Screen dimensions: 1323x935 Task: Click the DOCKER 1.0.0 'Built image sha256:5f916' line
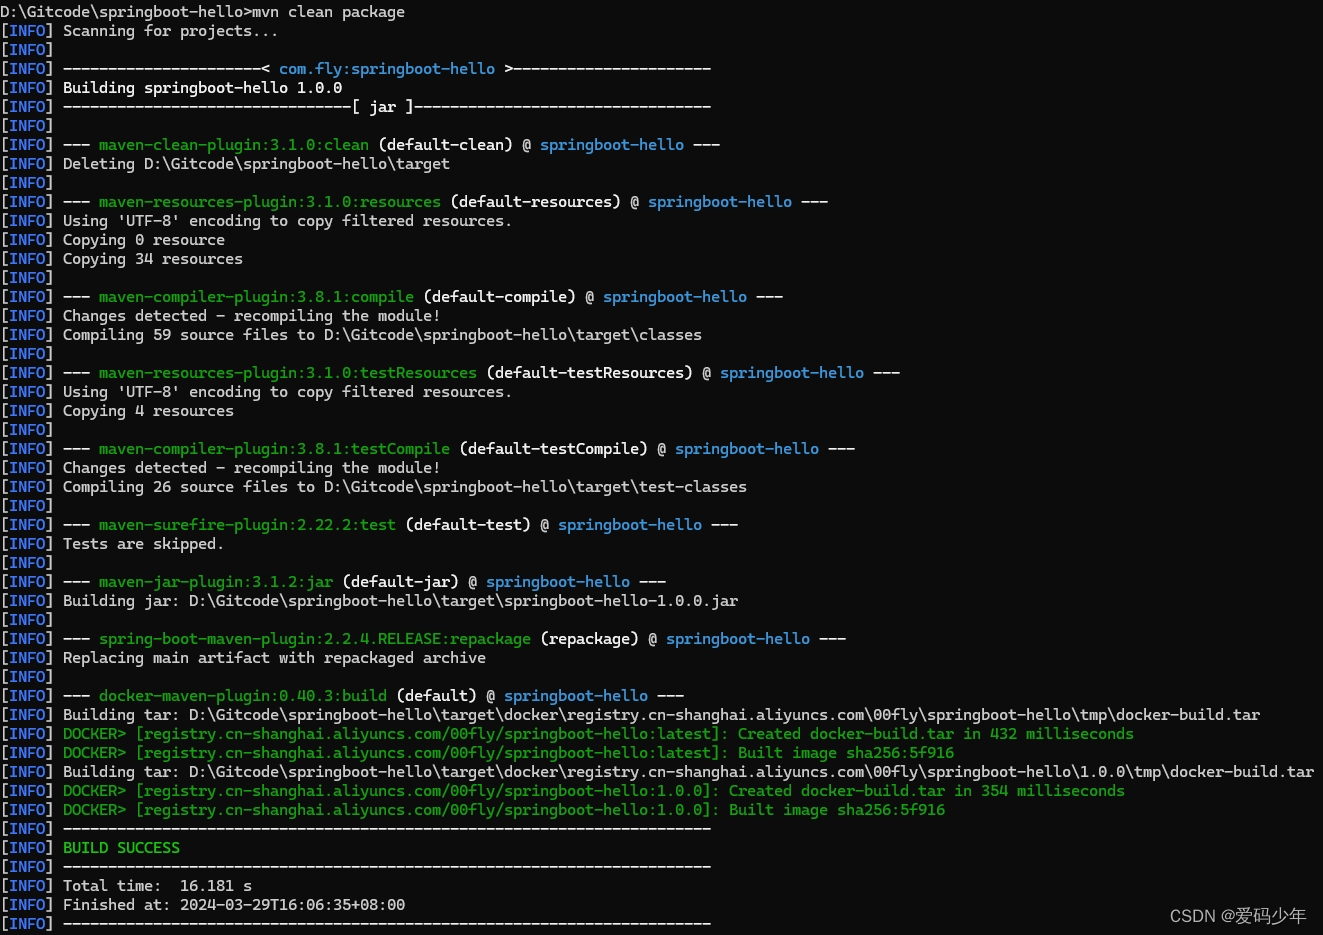504,810
